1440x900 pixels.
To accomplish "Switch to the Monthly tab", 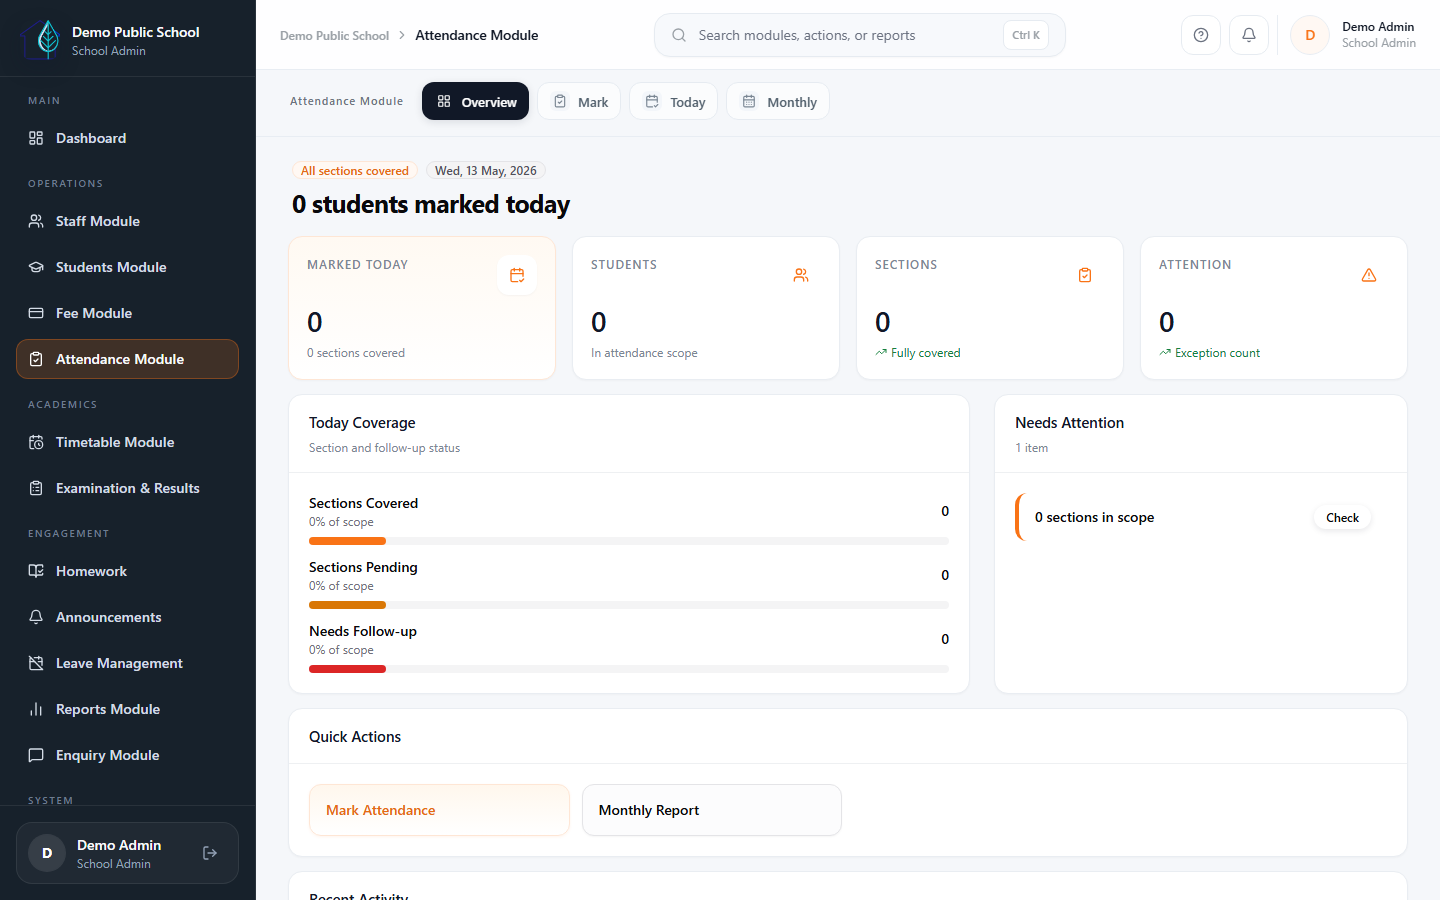I will pyautogui.click(x=778, y=101).
